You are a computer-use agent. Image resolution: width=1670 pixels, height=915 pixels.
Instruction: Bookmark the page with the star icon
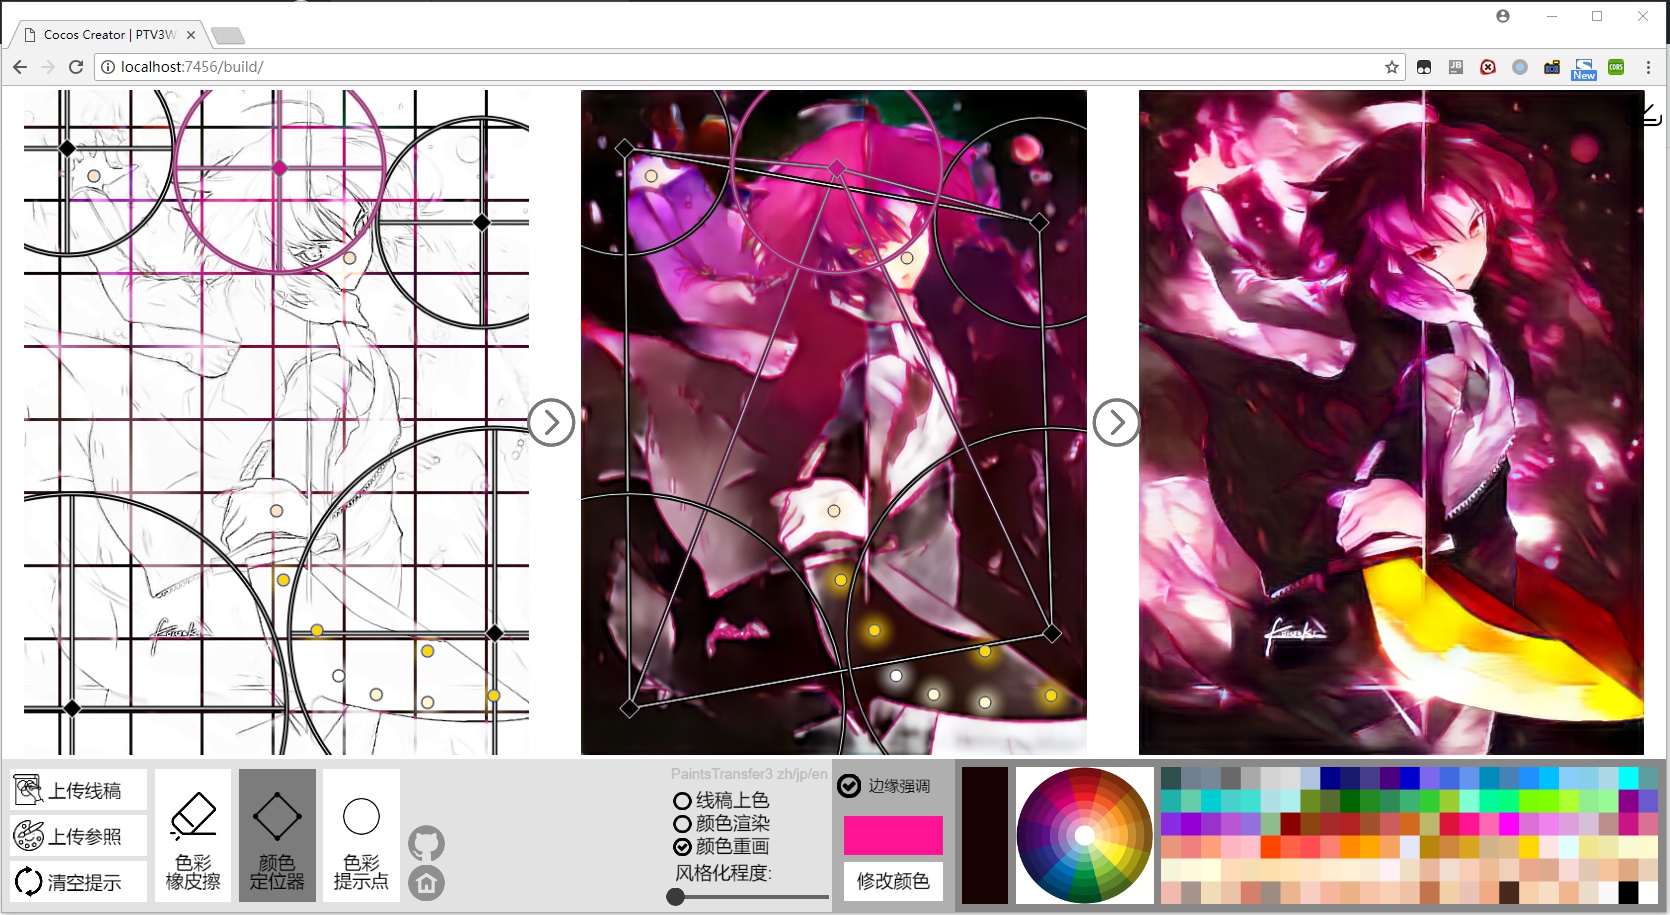(1391, 67)
